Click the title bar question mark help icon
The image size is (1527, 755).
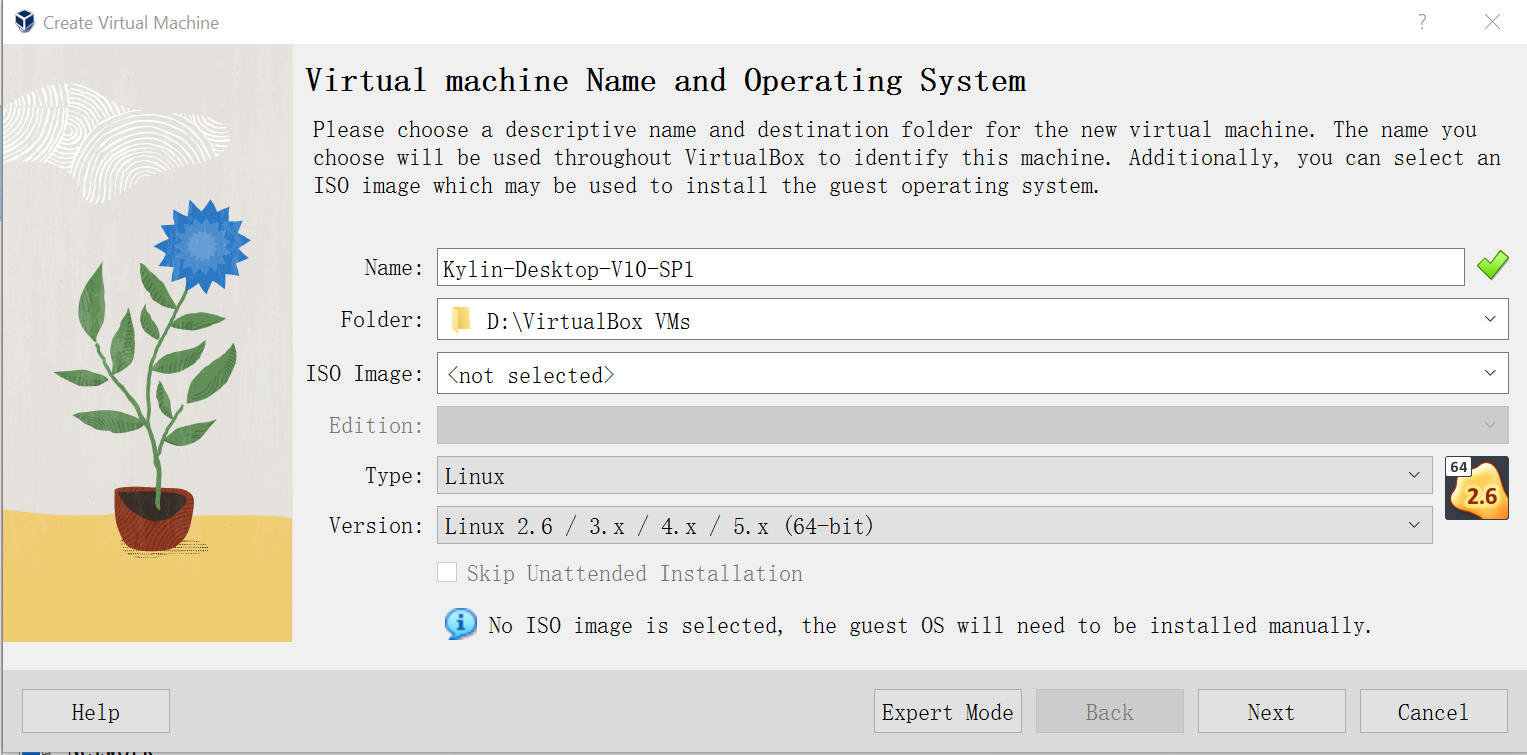[1422, 22]
